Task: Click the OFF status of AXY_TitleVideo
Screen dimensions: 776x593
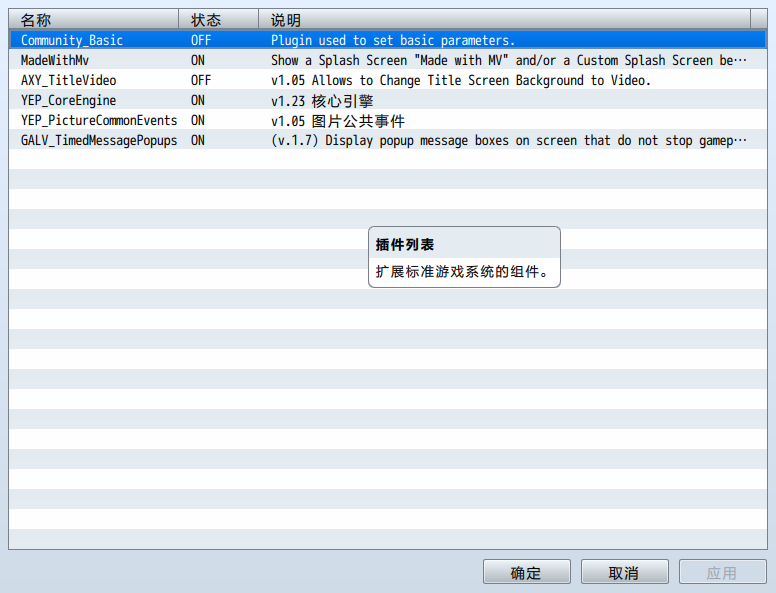Action: click(x=201, y=80)
